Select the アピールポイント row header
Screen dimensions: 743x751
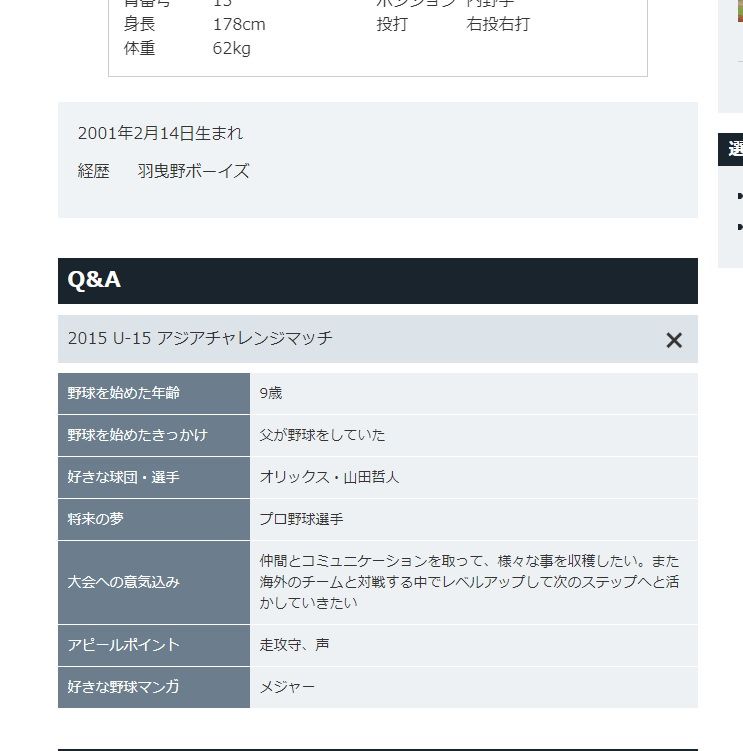click(154, 645)
